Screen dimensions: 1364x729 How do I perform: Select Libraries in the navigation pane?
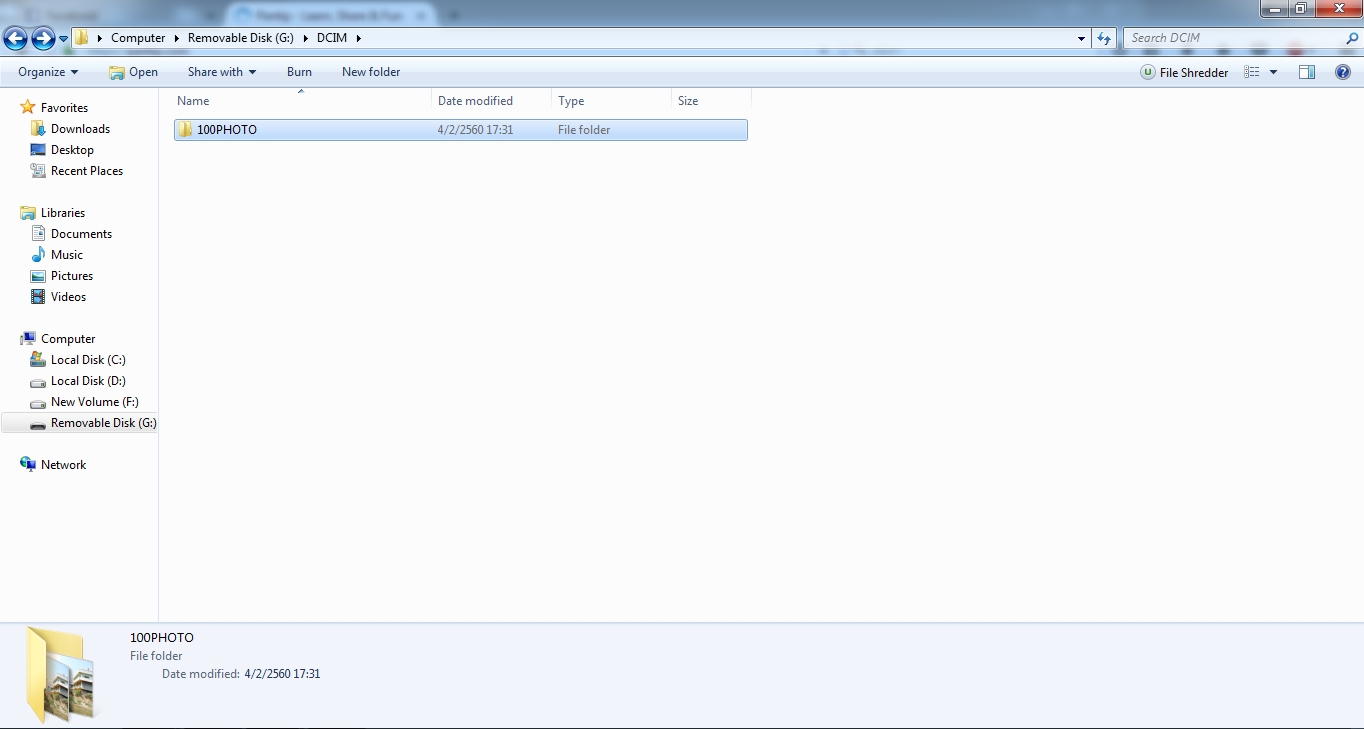tap(63, 213)
